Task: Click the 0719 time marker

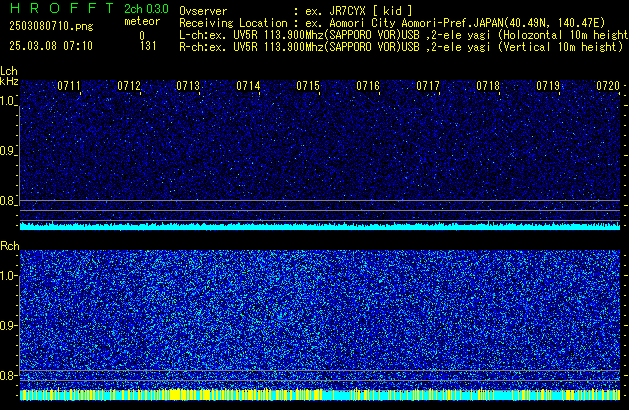Action: click(548, 86)
